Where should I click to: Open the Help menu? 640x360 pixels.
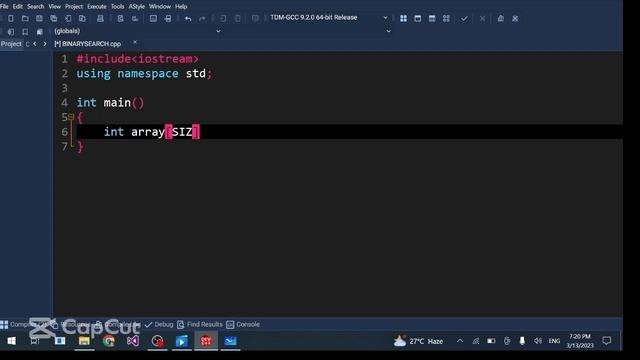coord(181,7)
